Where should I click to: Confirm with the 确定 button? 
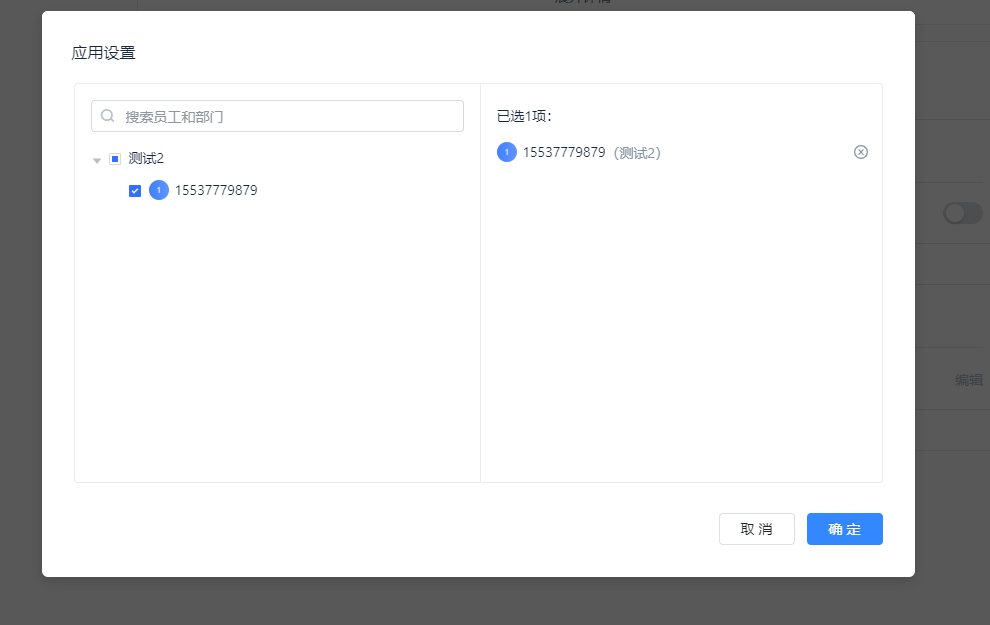pos(844,529)
